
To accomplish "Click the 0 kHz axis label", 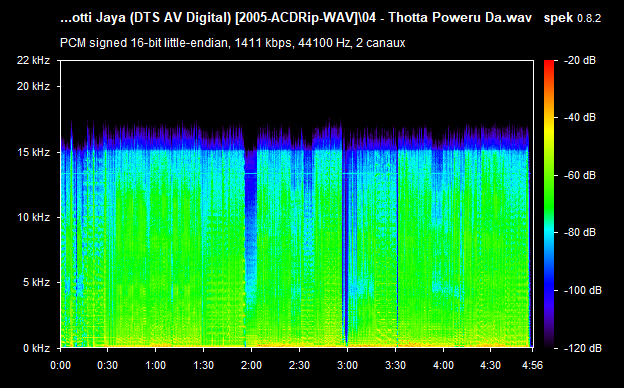I will [x=36, y=348].
